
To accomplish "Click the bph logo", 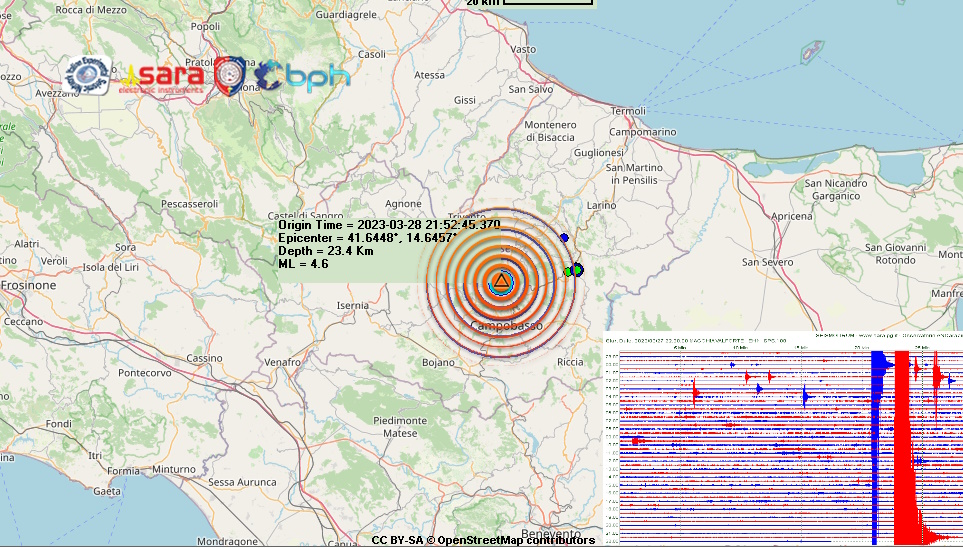I will point(302,77).
